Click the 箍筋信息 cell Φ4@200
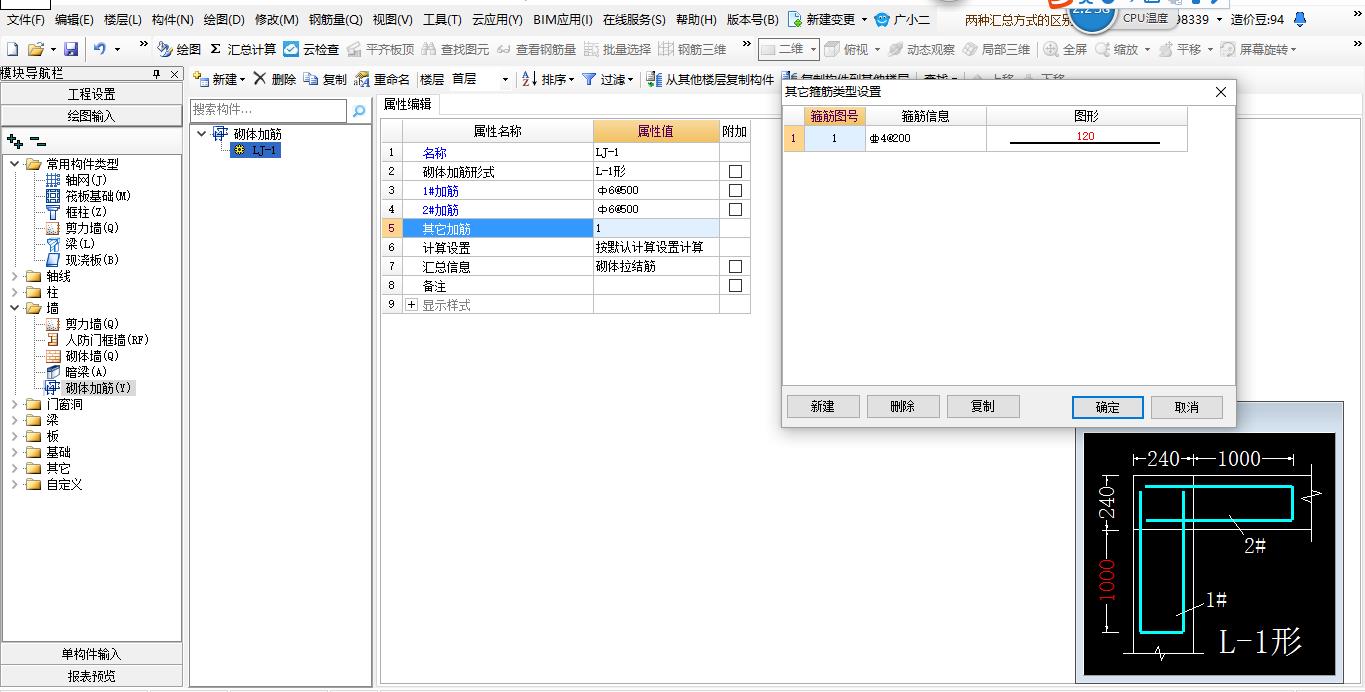Viewport: 1365px width, 692px height. (x=926, y=138)
